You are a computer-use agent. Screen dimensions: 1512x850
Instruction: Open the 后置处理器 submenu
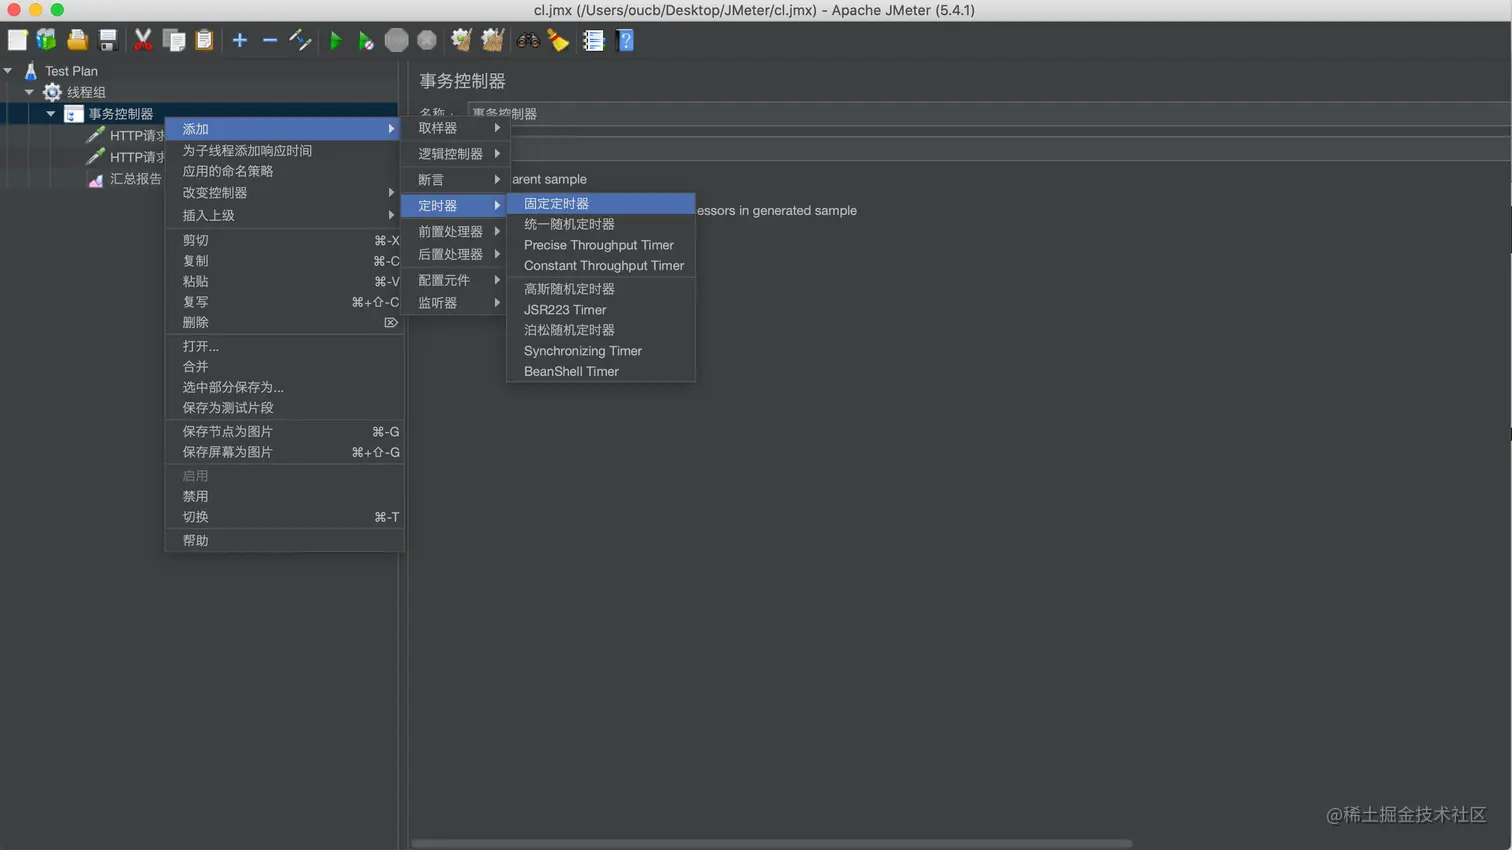click(x=456, y=254)
